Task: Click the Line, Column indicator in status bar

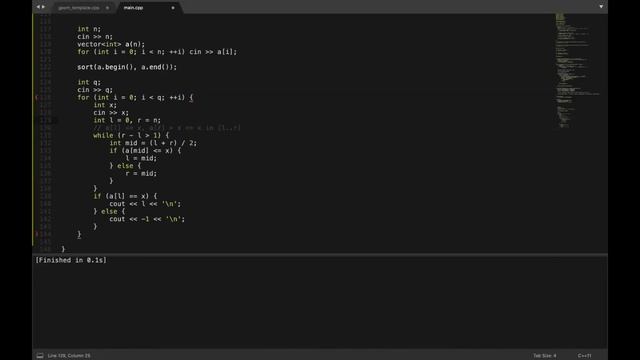Action: [x=69, y=356]
